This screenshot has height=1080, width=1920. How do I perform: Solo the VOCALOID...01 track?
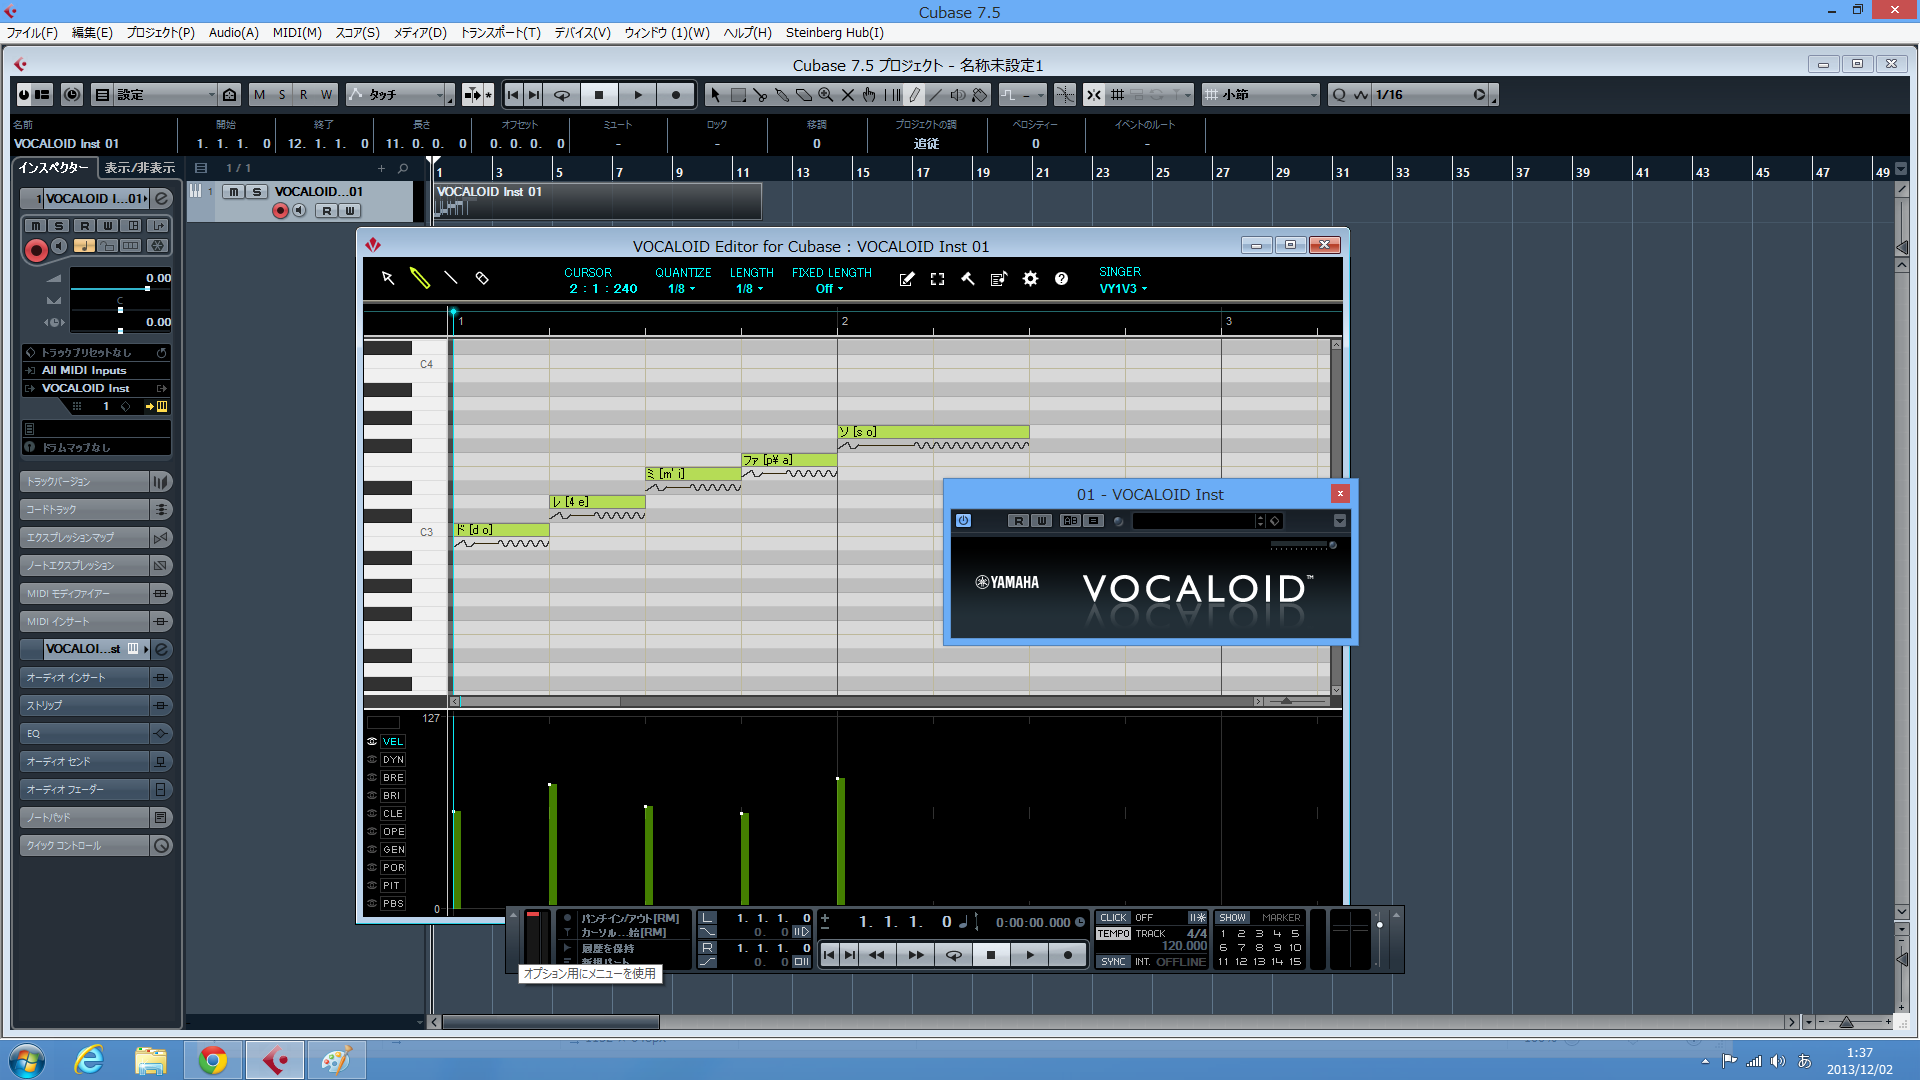coord(257,191)
